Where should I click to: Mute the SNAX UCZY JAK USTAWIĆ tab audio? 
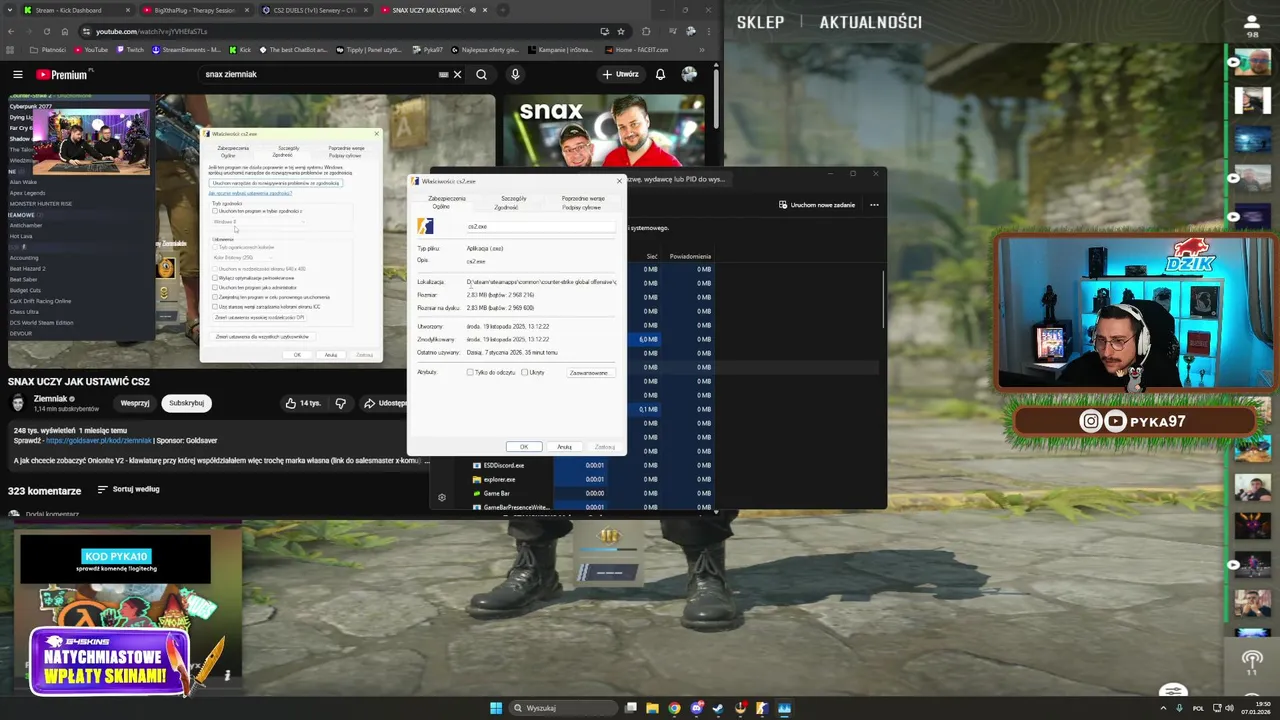(472, 10)
